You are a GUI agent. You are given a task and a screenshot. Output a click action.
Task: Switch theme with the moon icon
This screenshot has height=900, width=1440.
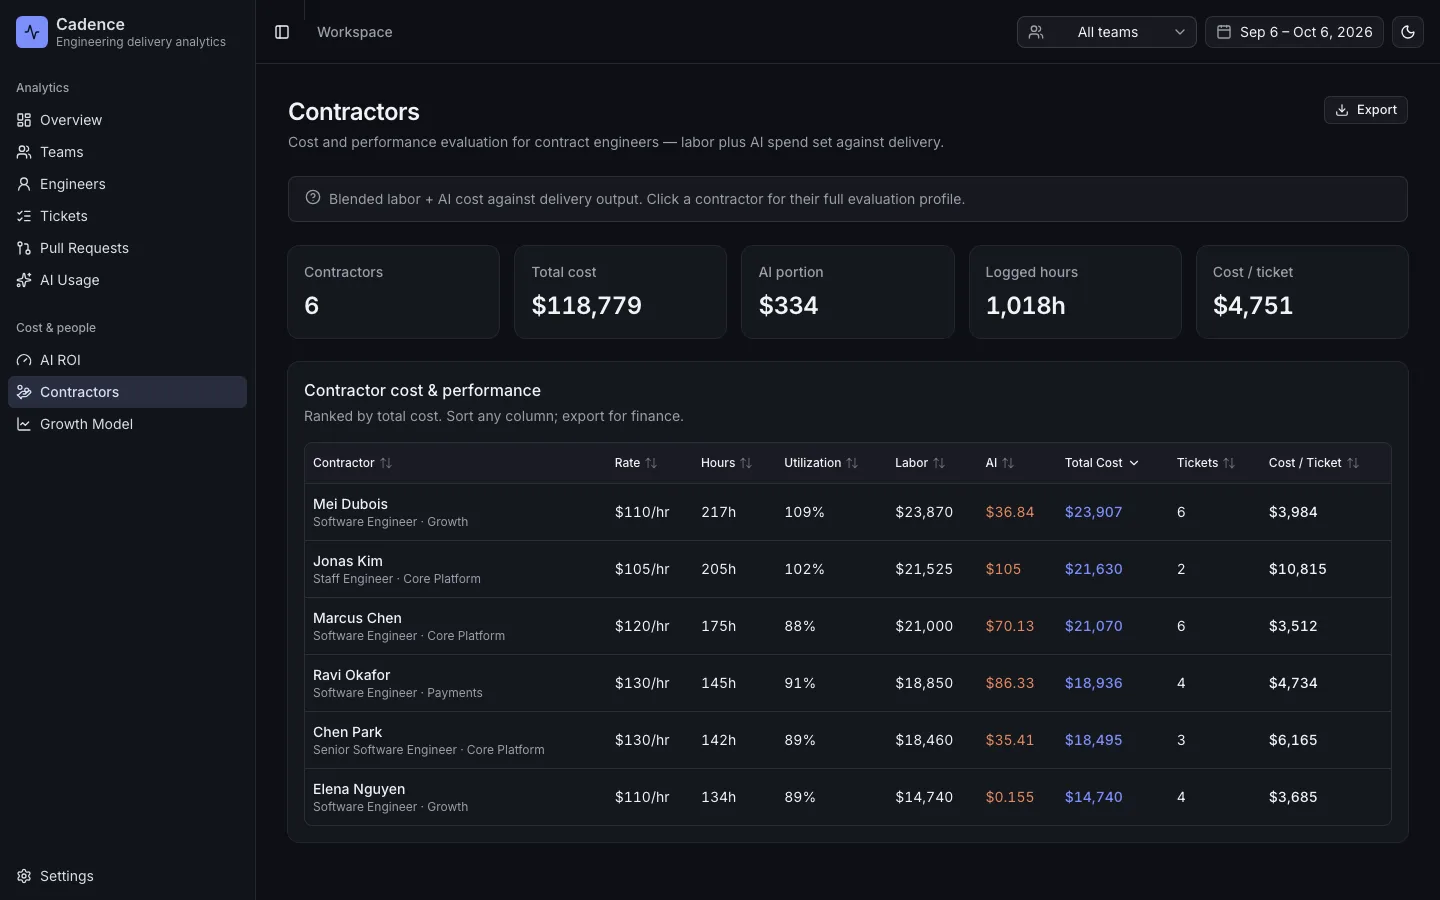click(1408, 32)
